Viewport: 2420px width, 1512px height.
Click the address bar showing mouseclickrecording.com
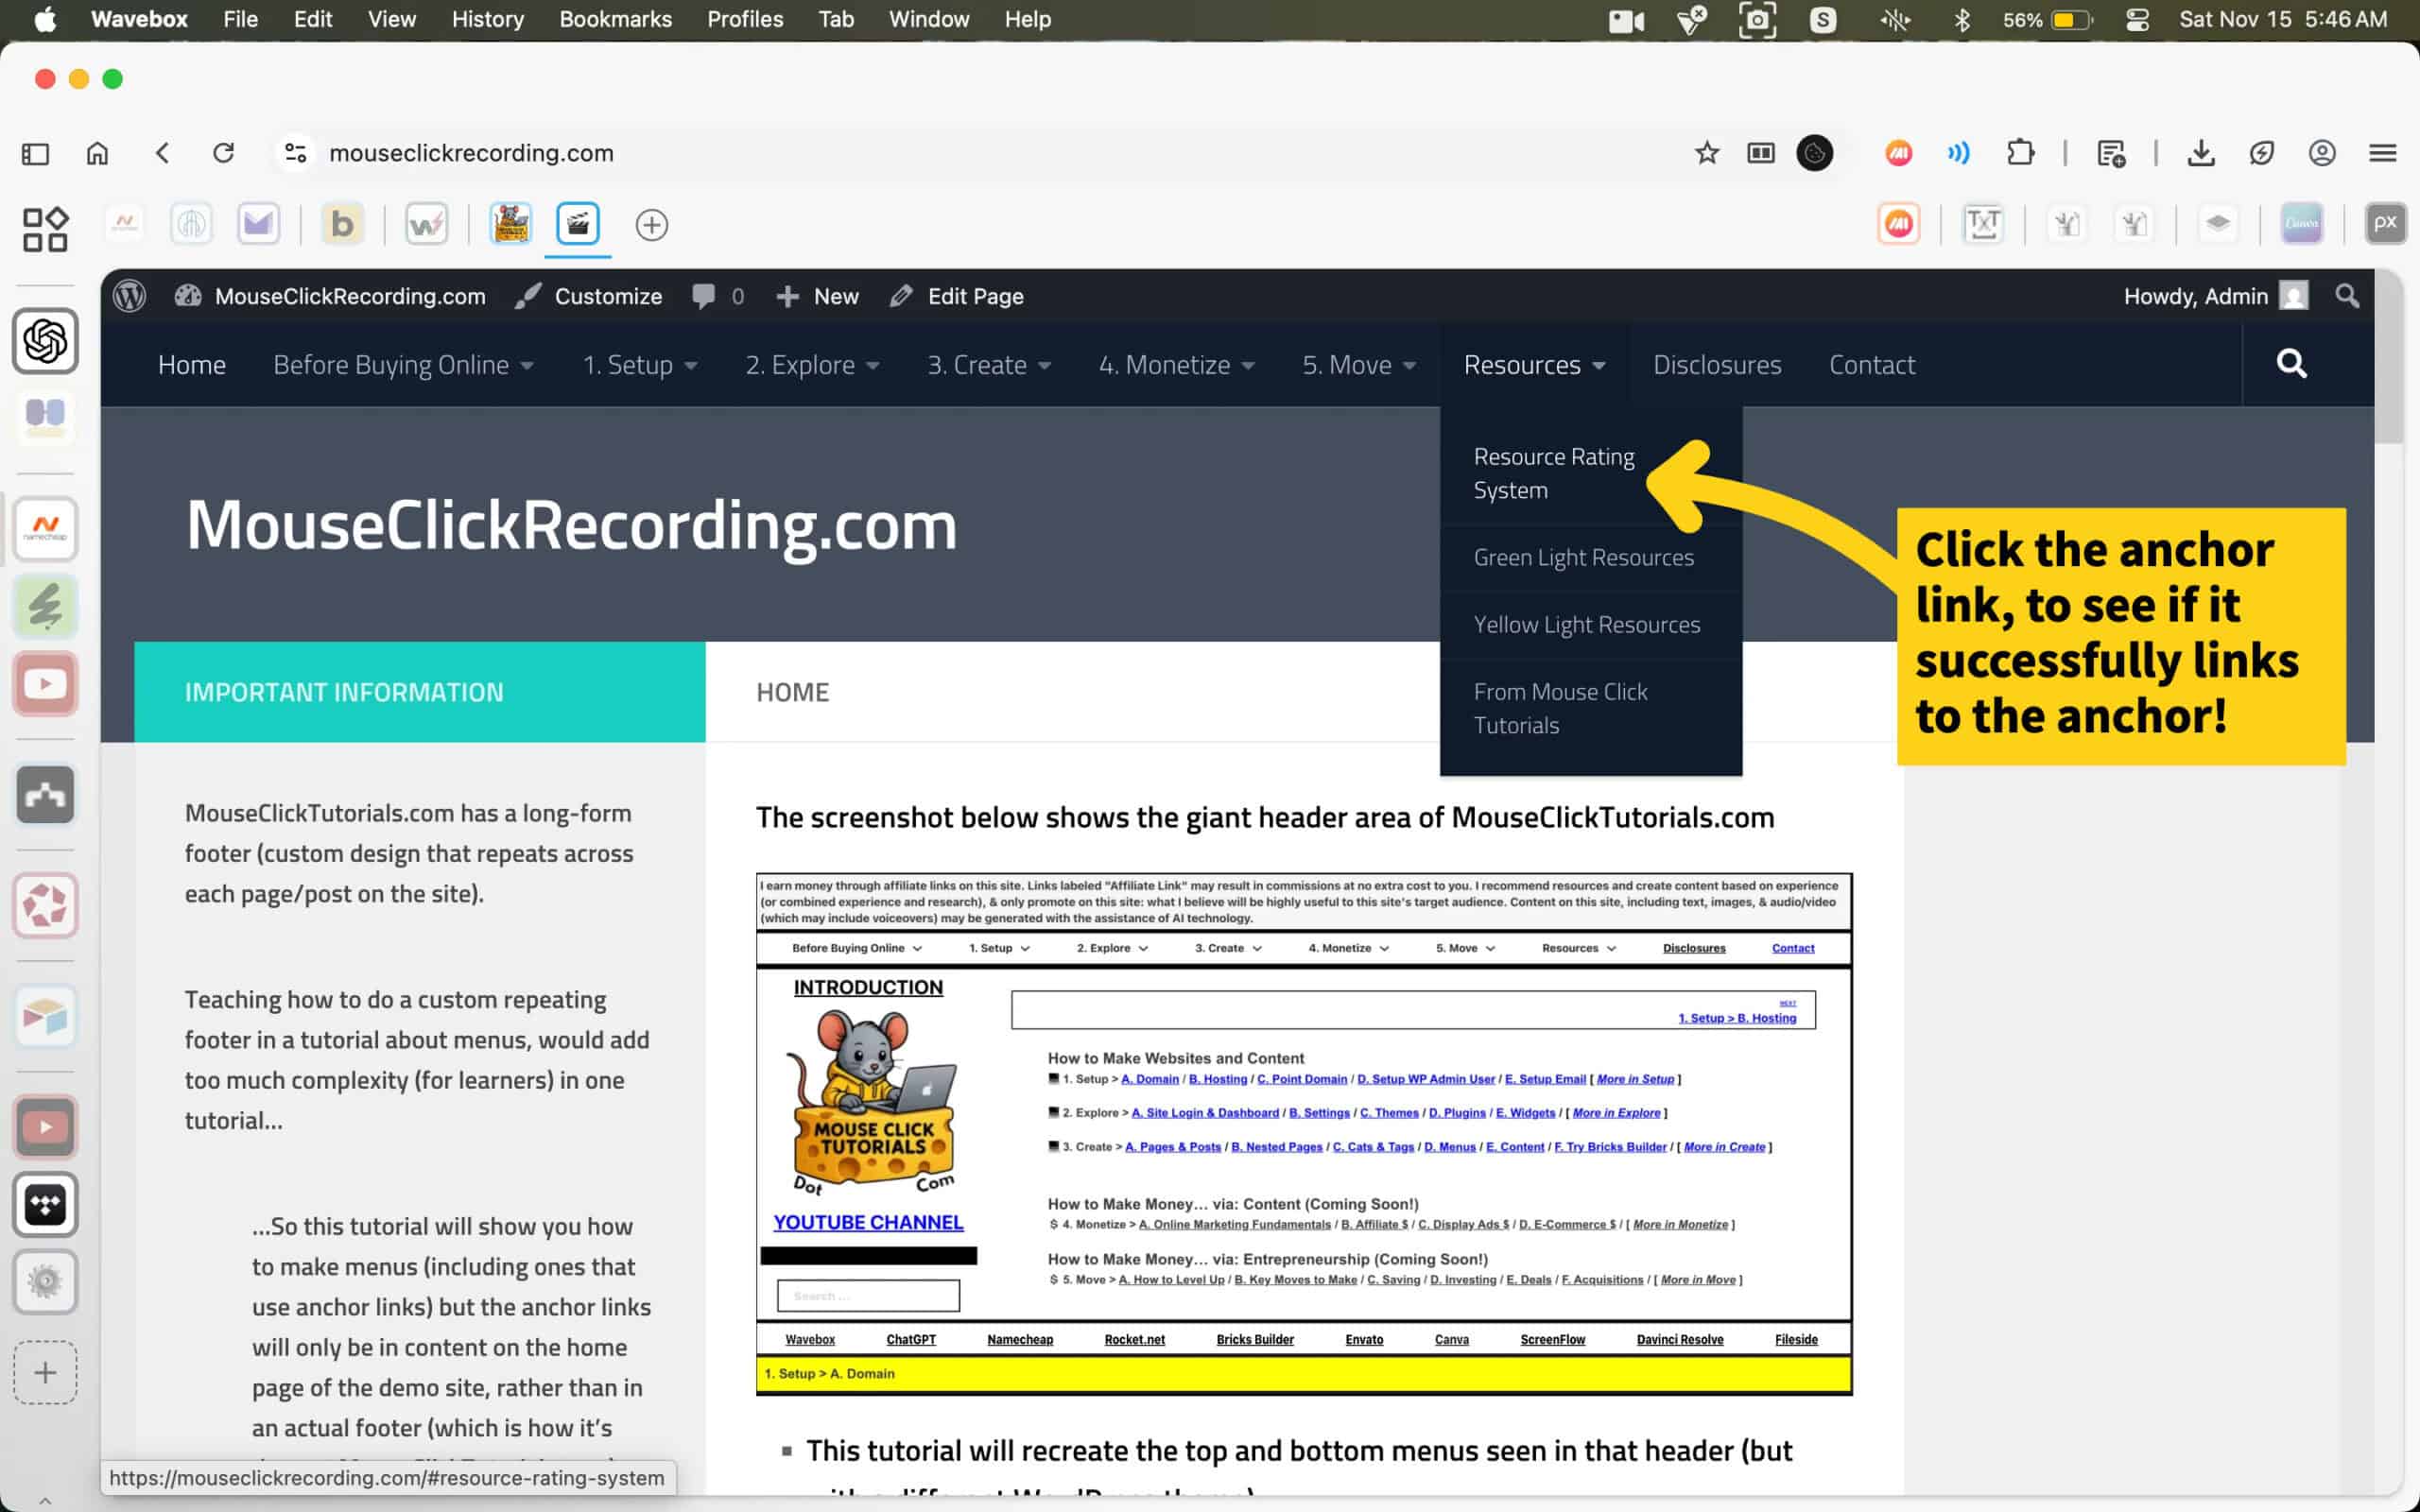click(471, 153)
